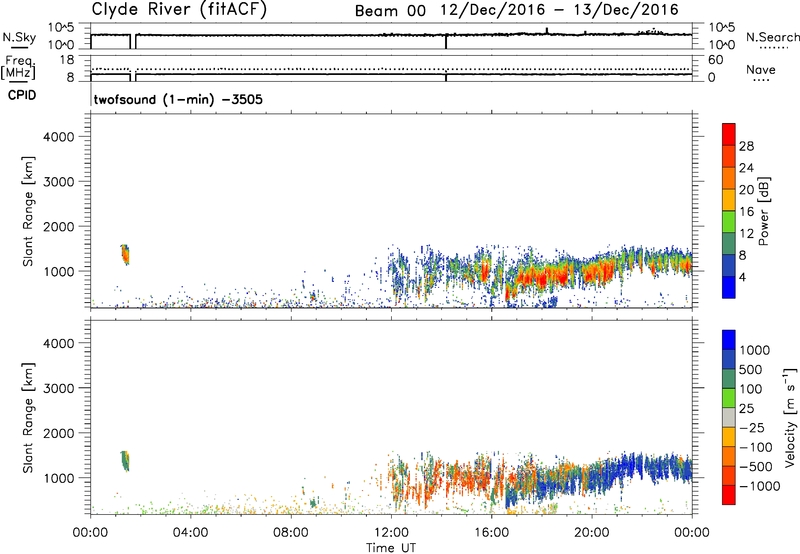800x554 pixels.
Task: Click the -1000 value on the velocity colorbar
Action: 760,486
